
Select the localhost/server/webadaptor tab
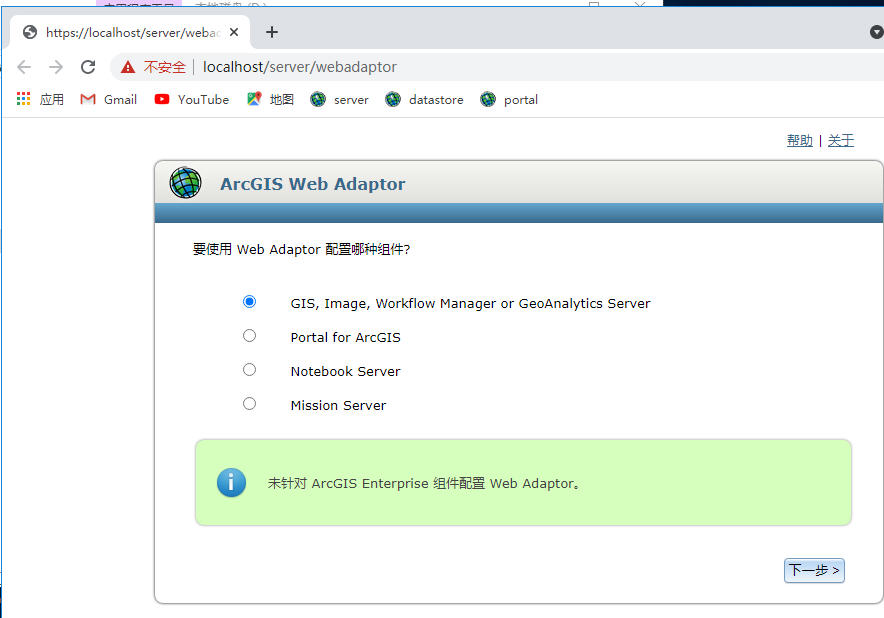pos(130,32)
